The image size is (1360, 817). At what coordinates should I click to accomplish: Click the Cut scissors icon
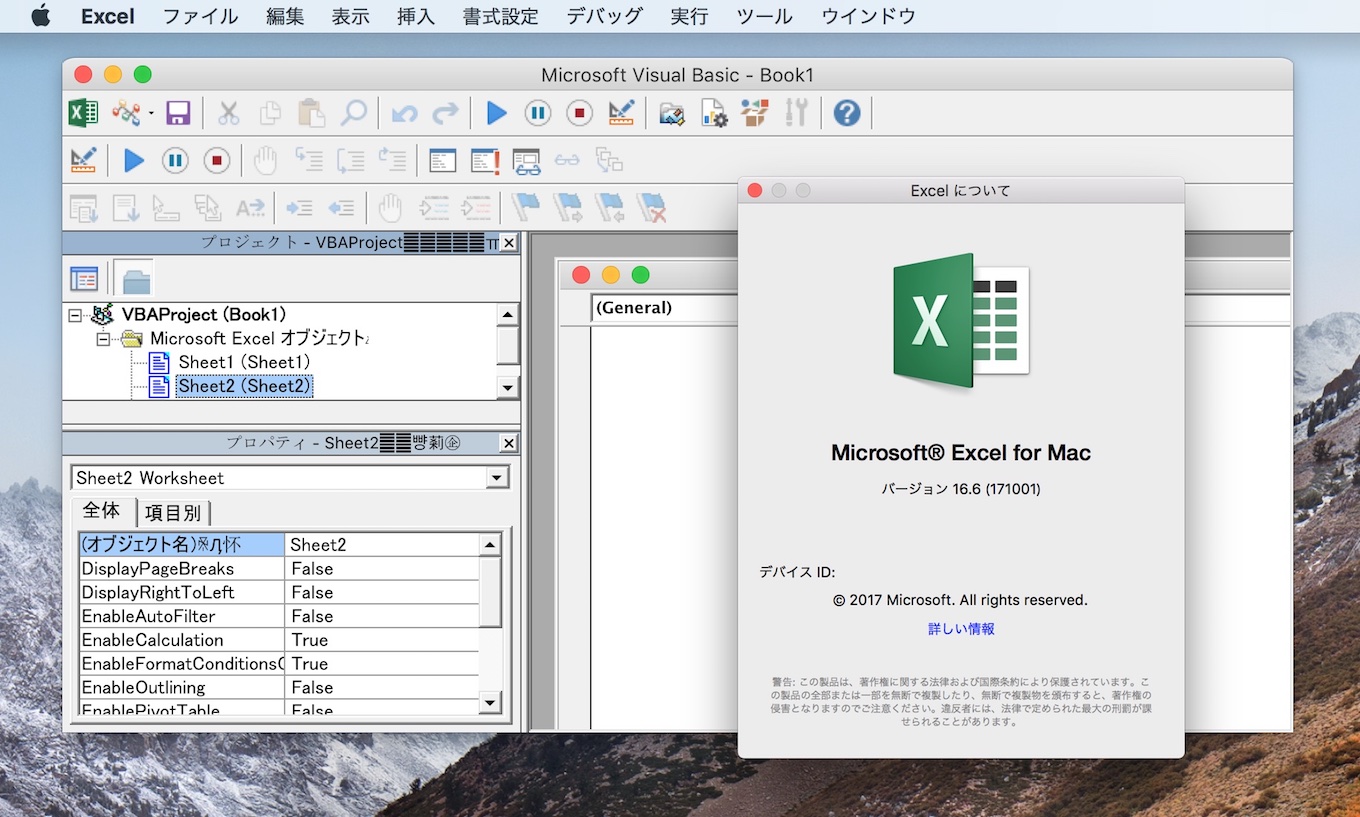(x=229, y=113)
